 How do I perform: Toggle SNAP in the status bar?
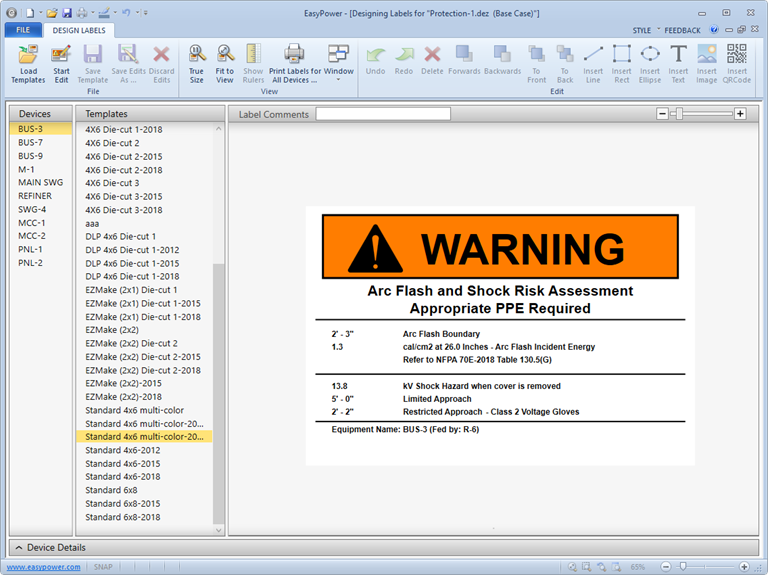(103, 567)
